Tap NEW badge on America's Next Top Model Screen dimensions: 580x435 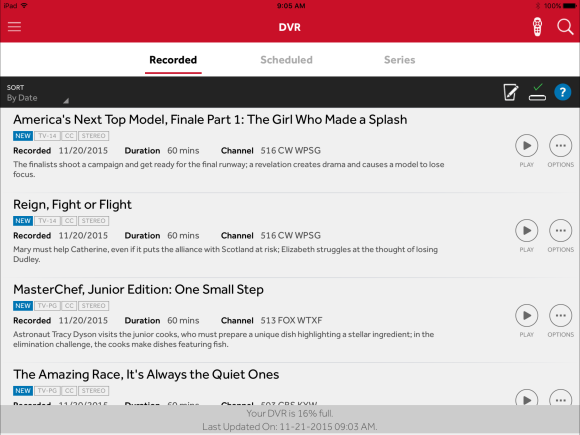23,136
